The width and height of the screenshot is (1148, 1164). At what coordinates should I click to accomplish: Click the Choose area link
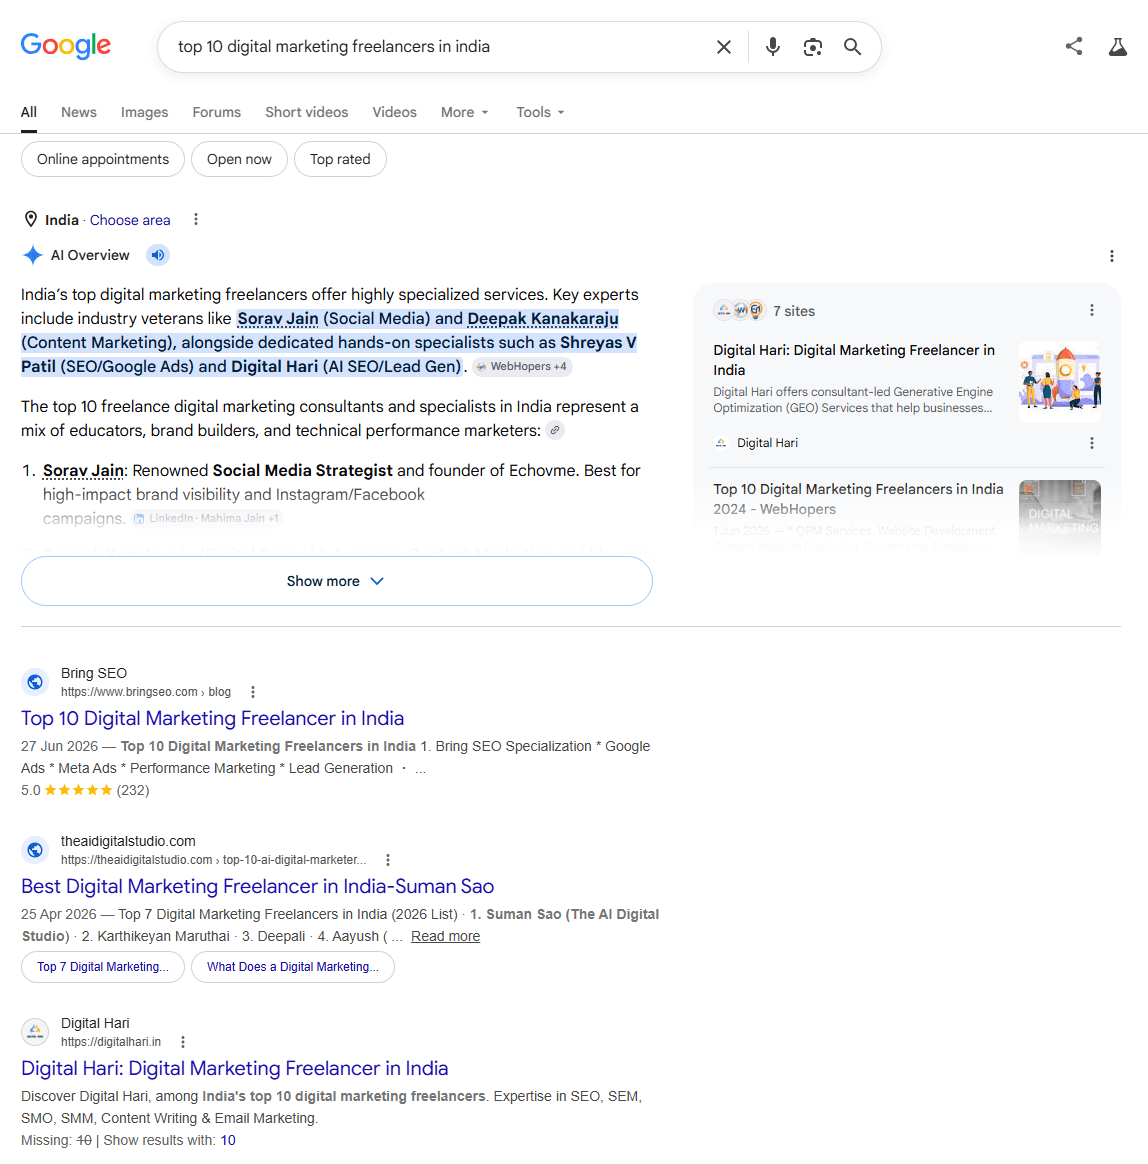[x=130, y=220]
